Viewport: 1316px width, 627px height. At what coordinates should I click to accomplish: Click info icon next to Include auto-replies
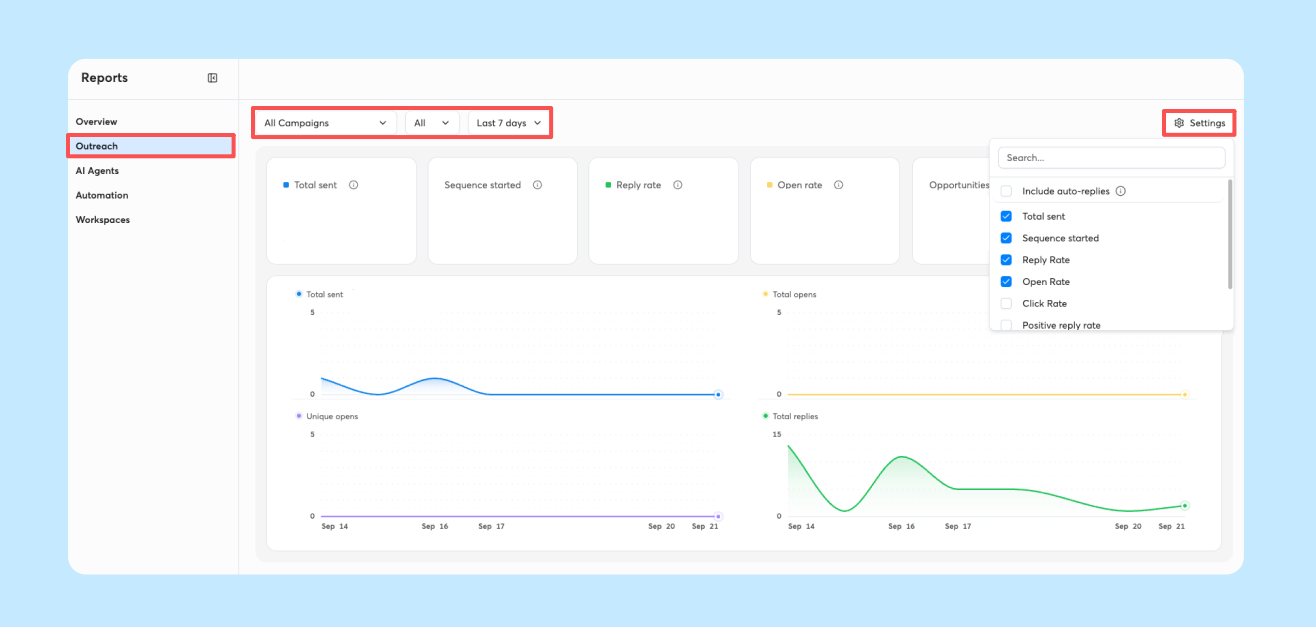(x=1120, y=191)
